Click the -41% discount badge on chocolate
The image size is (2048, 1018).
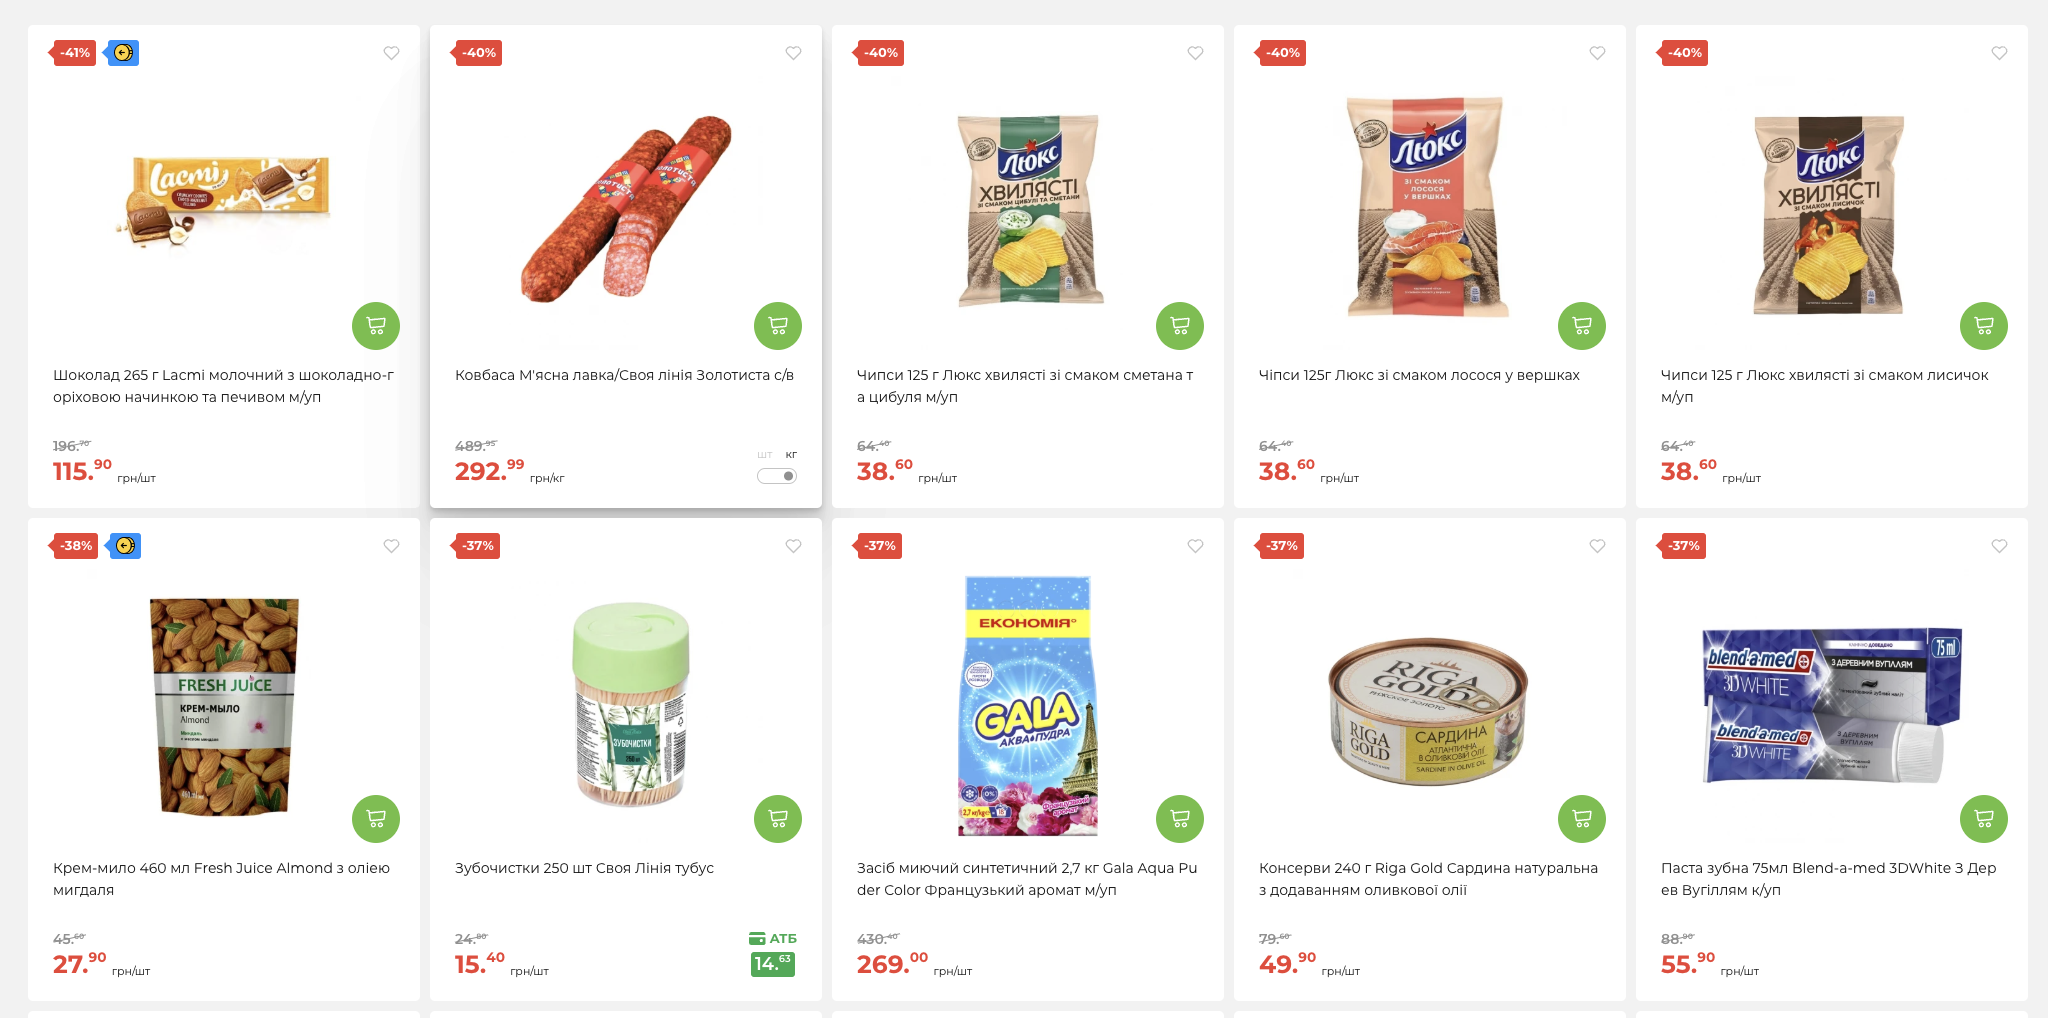(74, 53)
